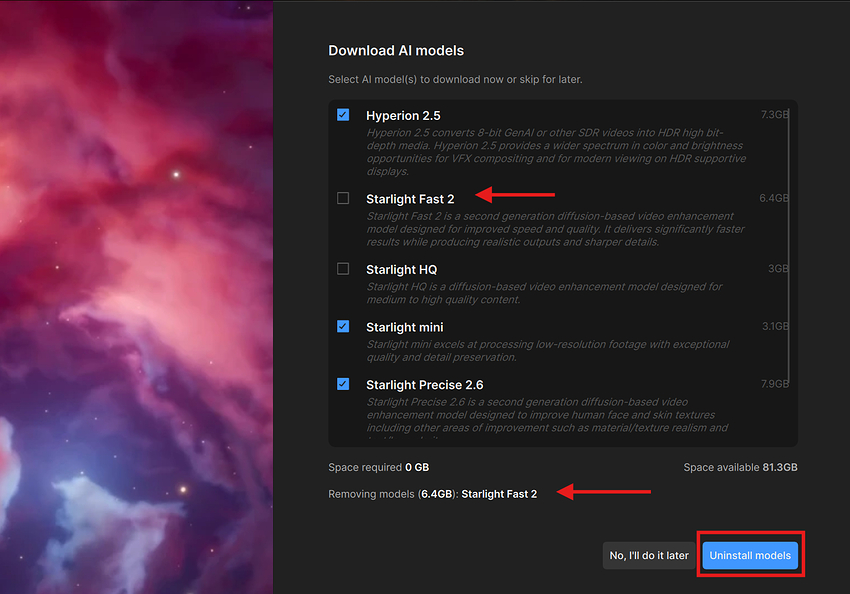
Task: Click the 3.1GB size of Starlight mini
Action: (x=775, y=326)
